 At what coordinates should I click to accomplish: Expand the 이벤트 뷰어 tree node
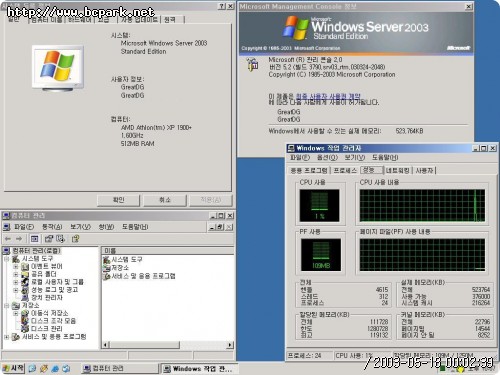pyautogui.click(x=15, y=267)
